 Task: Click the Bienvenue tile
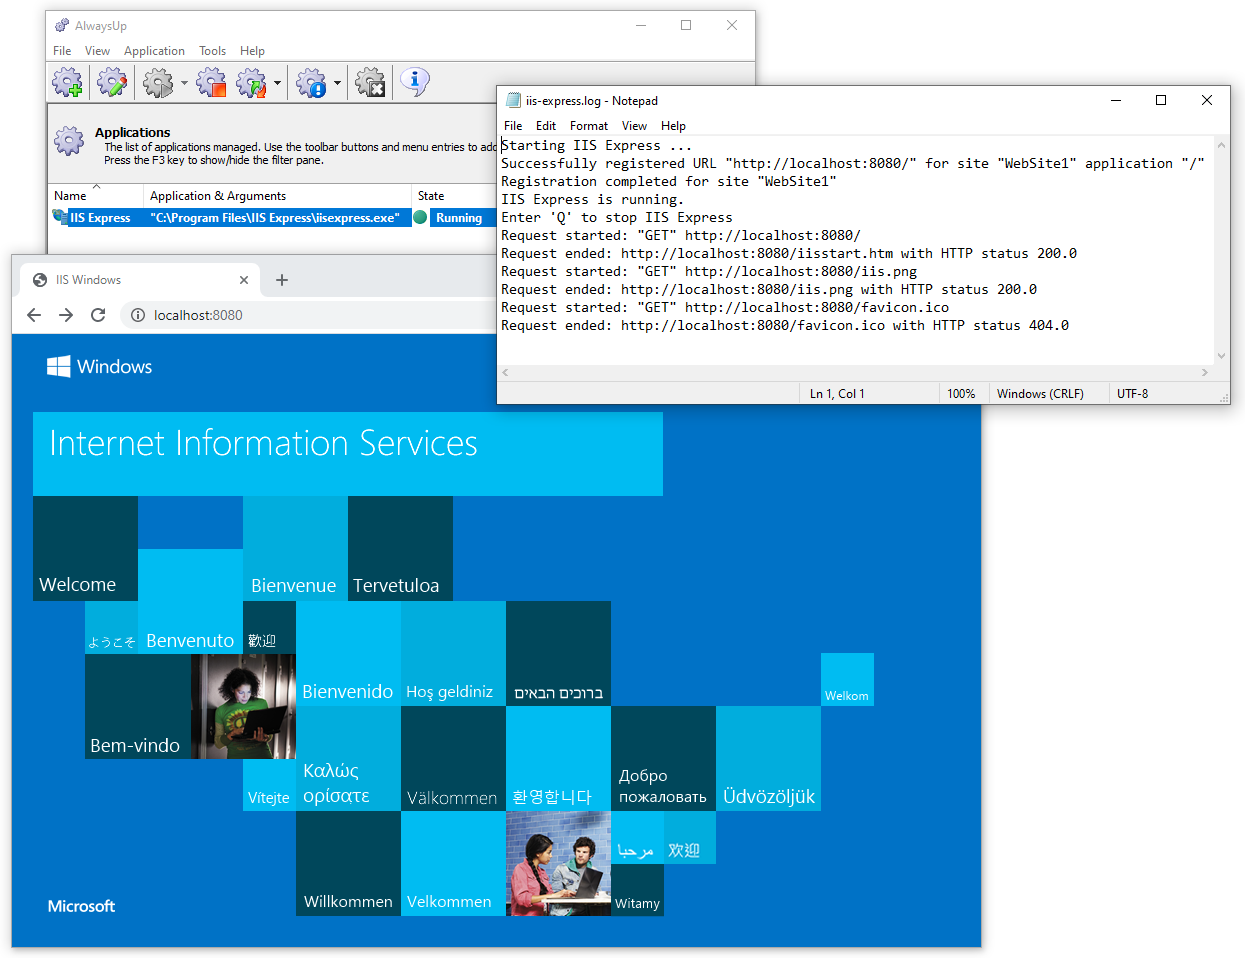click(295, 548)
